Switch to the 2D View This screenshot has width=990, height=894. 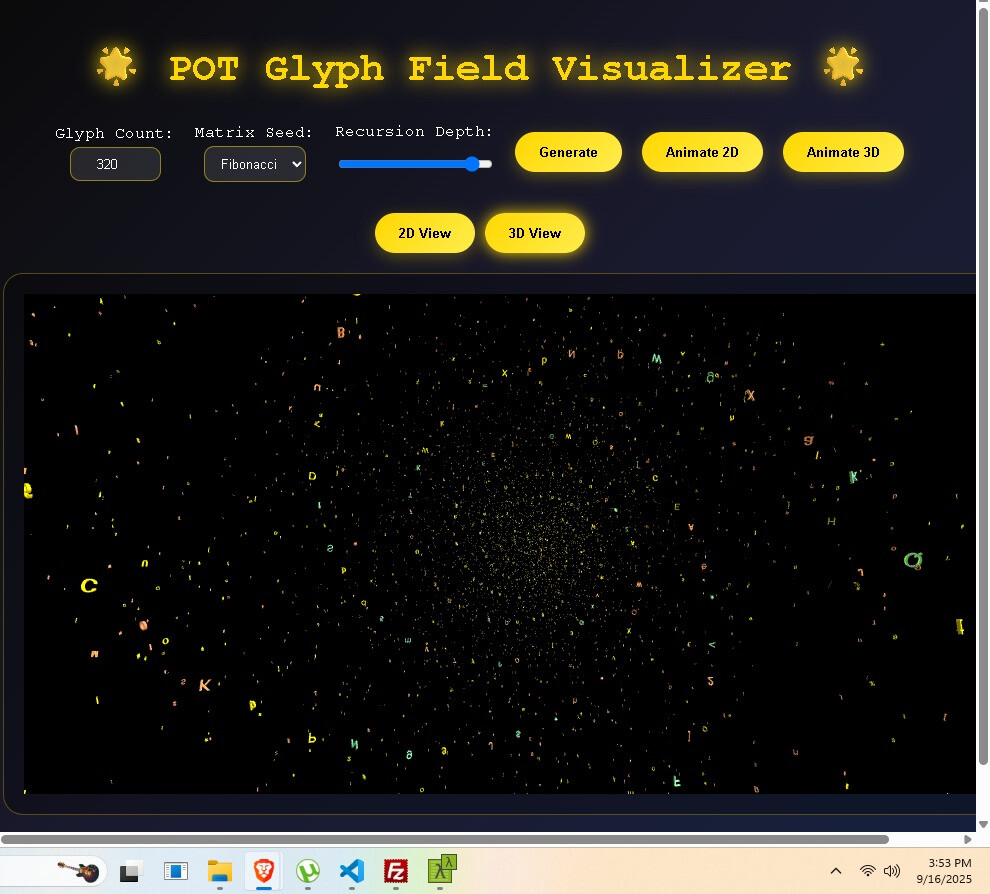coord(425,233)
